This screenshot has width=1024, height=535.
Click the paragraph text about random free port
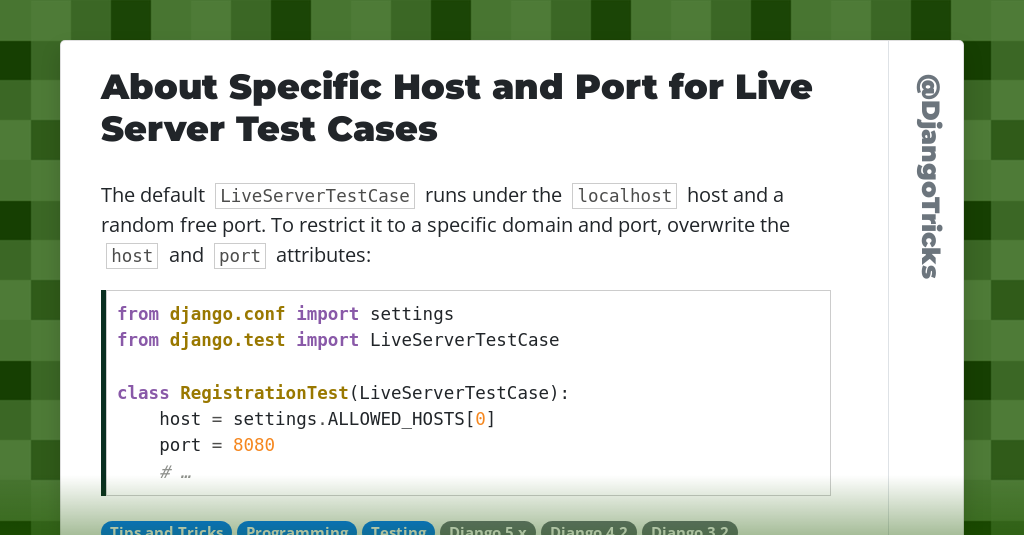[x=445, y=225]
